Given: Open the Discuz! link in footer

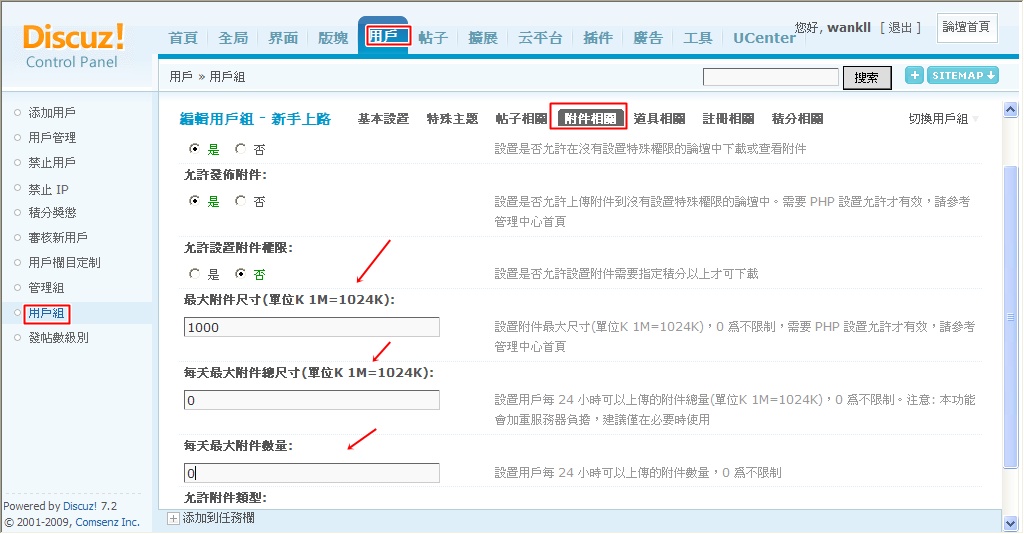Looking at the screenshot, I should (x=80, y=506).
